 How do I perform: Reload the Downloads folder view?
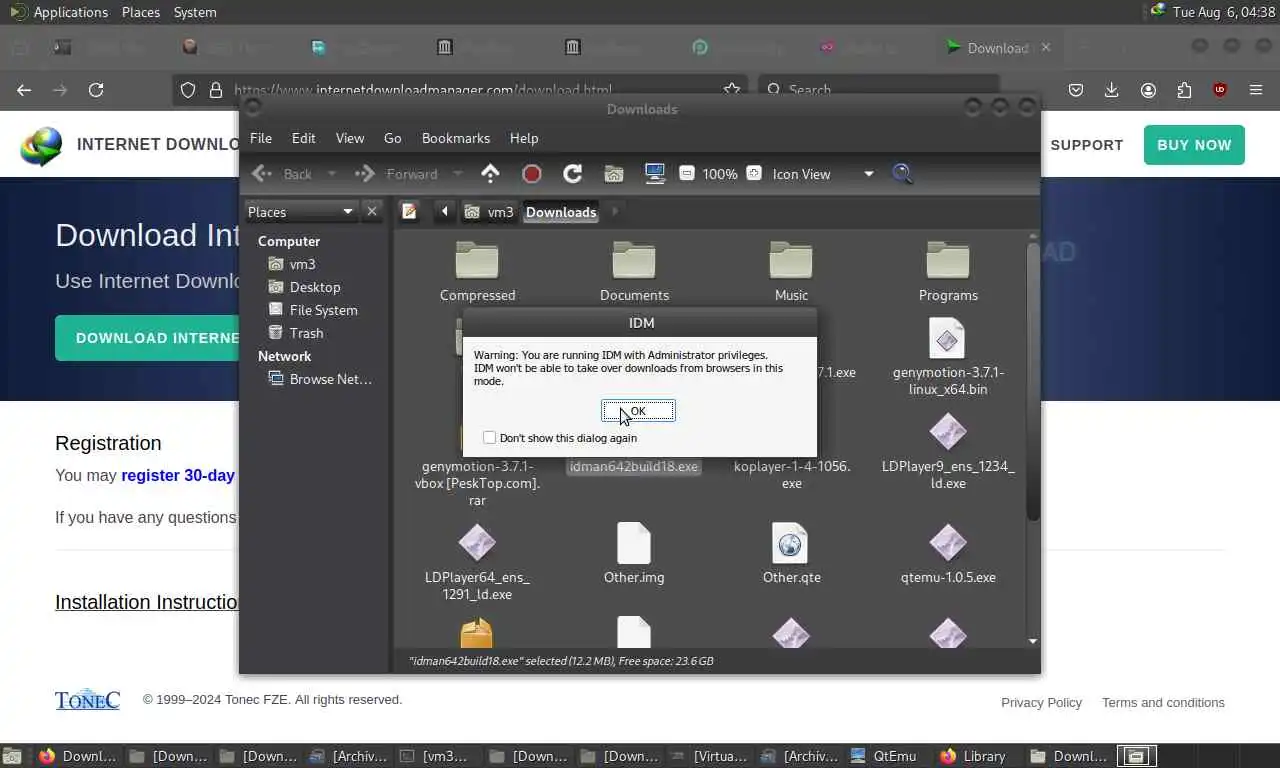point(573,174)
